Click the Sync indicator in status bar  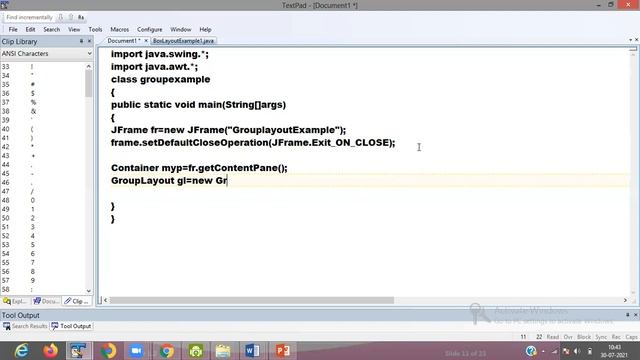click(601, 337)
